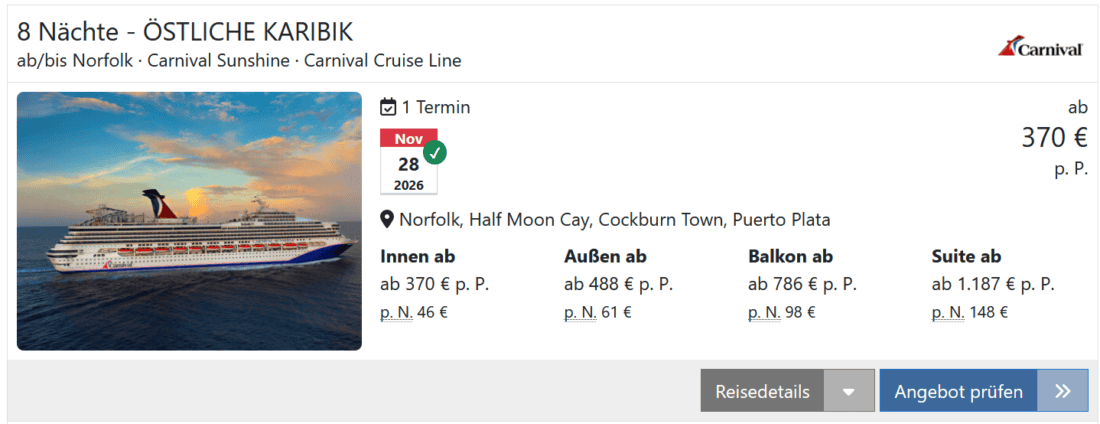This screenshot has height=424, width=1100.
Task: Click the p. N. abbreviation under Suite
Action: [947, 312]
